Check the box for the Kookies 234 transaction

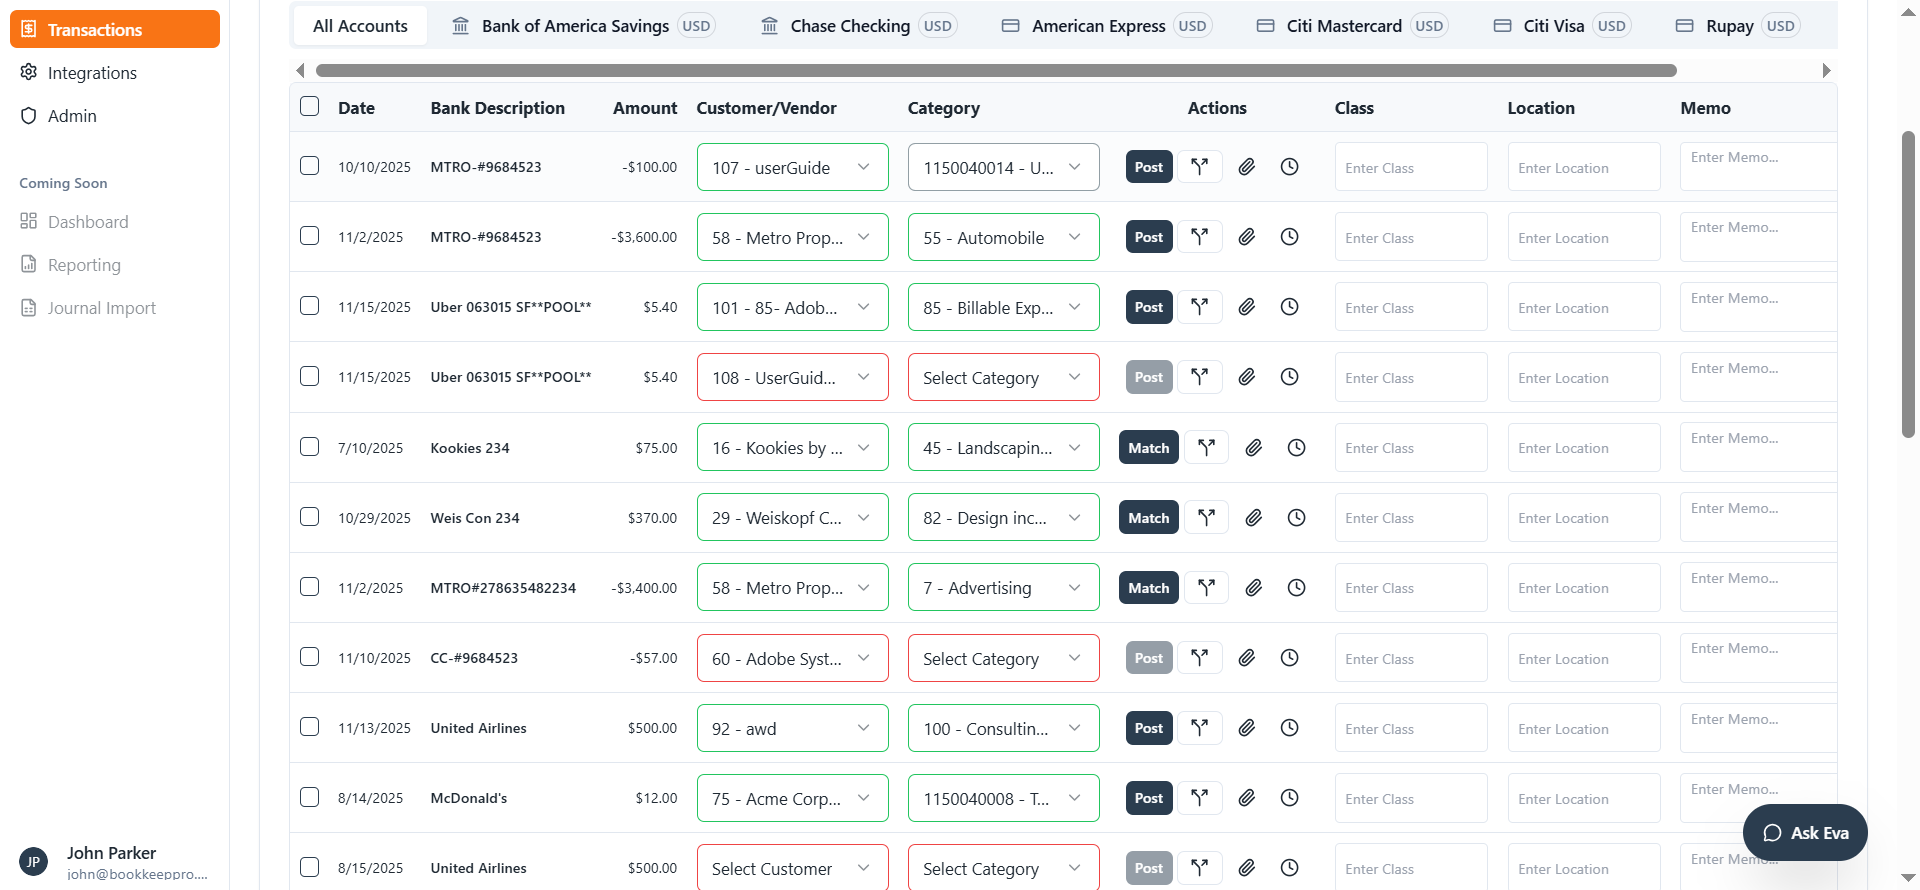(310, 447)
